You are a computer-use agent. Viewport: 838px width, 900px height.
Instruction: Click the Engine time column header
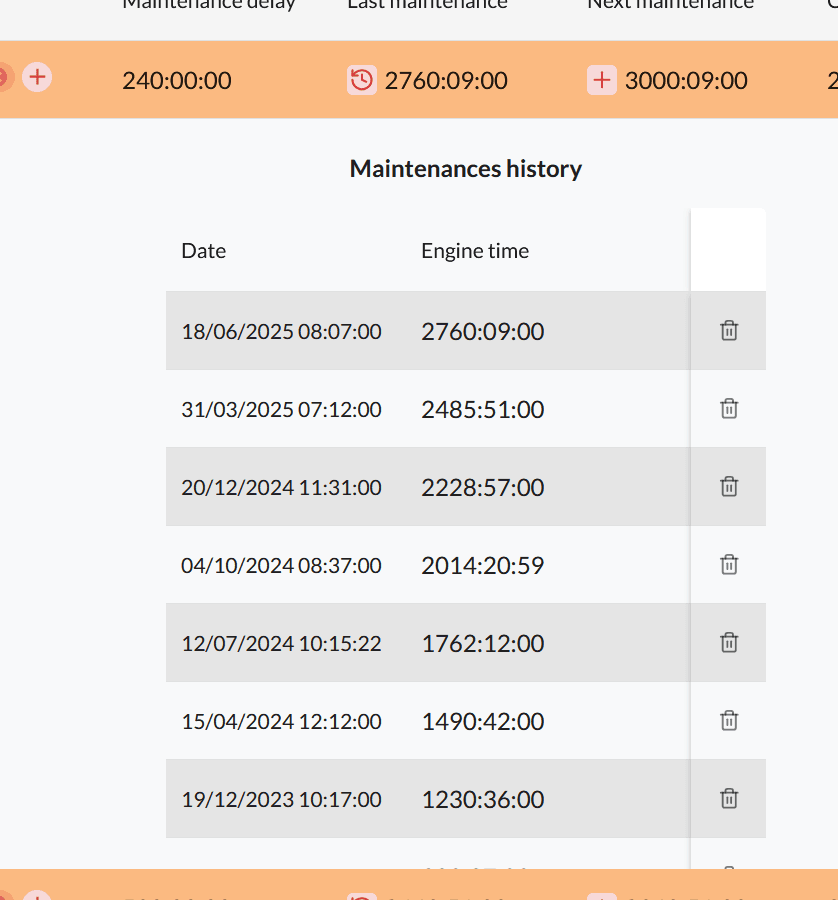pos(475,251)
